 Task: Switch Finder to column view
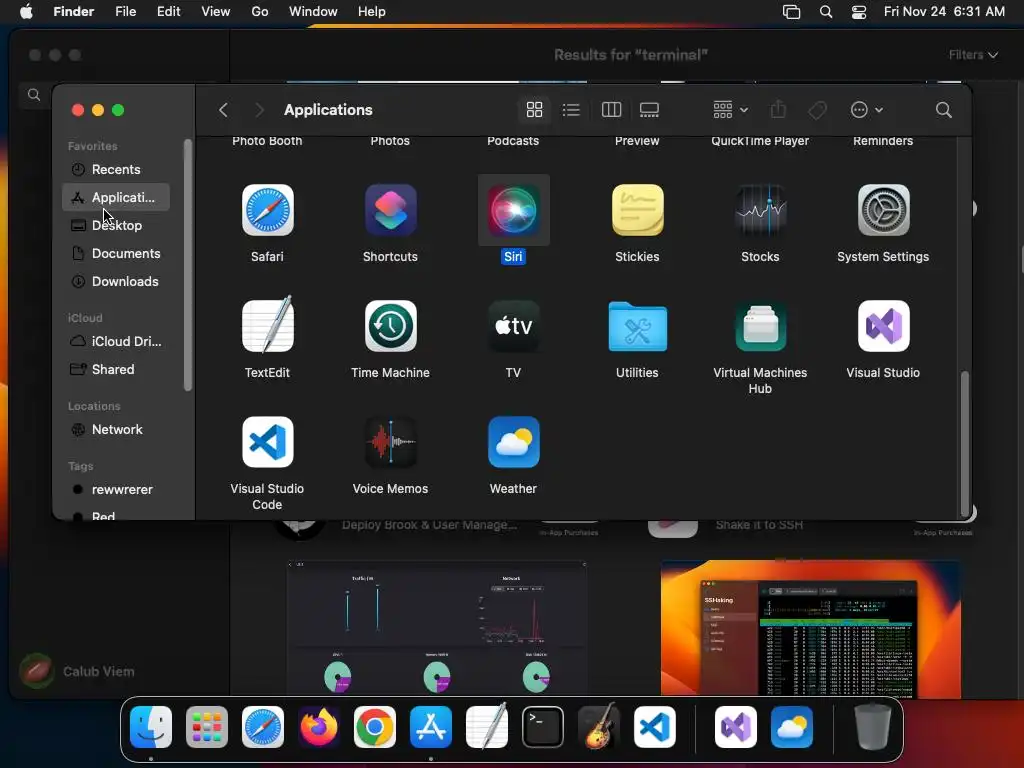click(611, 110)
